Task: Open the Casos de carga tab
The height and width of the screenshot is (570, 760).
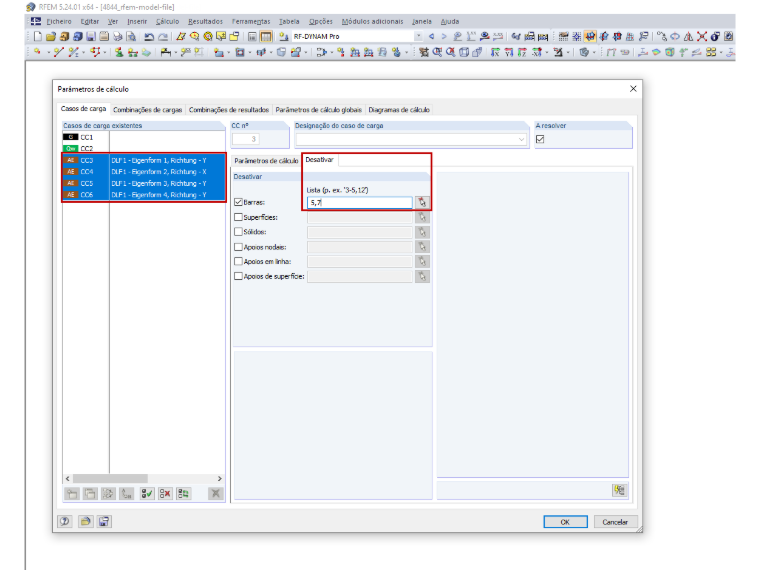Action: [83, 109]
